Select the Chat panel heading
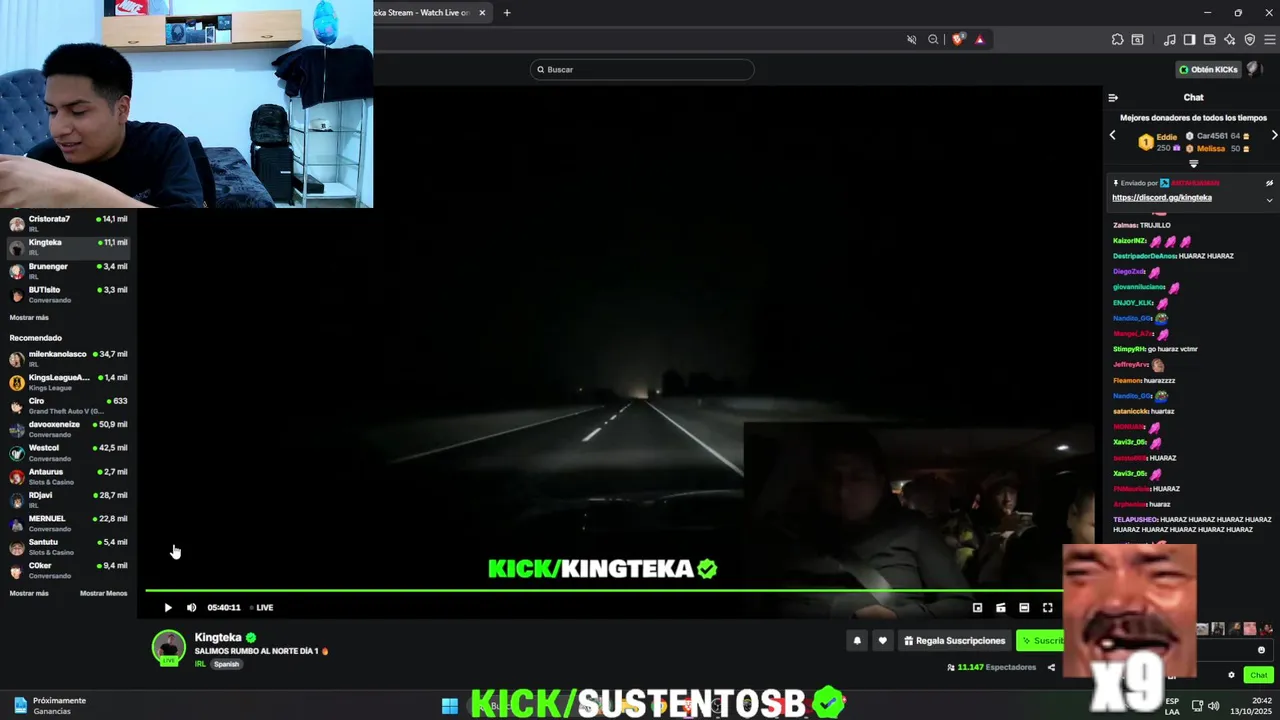Image resolution: width=1280 pixels, height=720 pixels. coord(1193,98)
